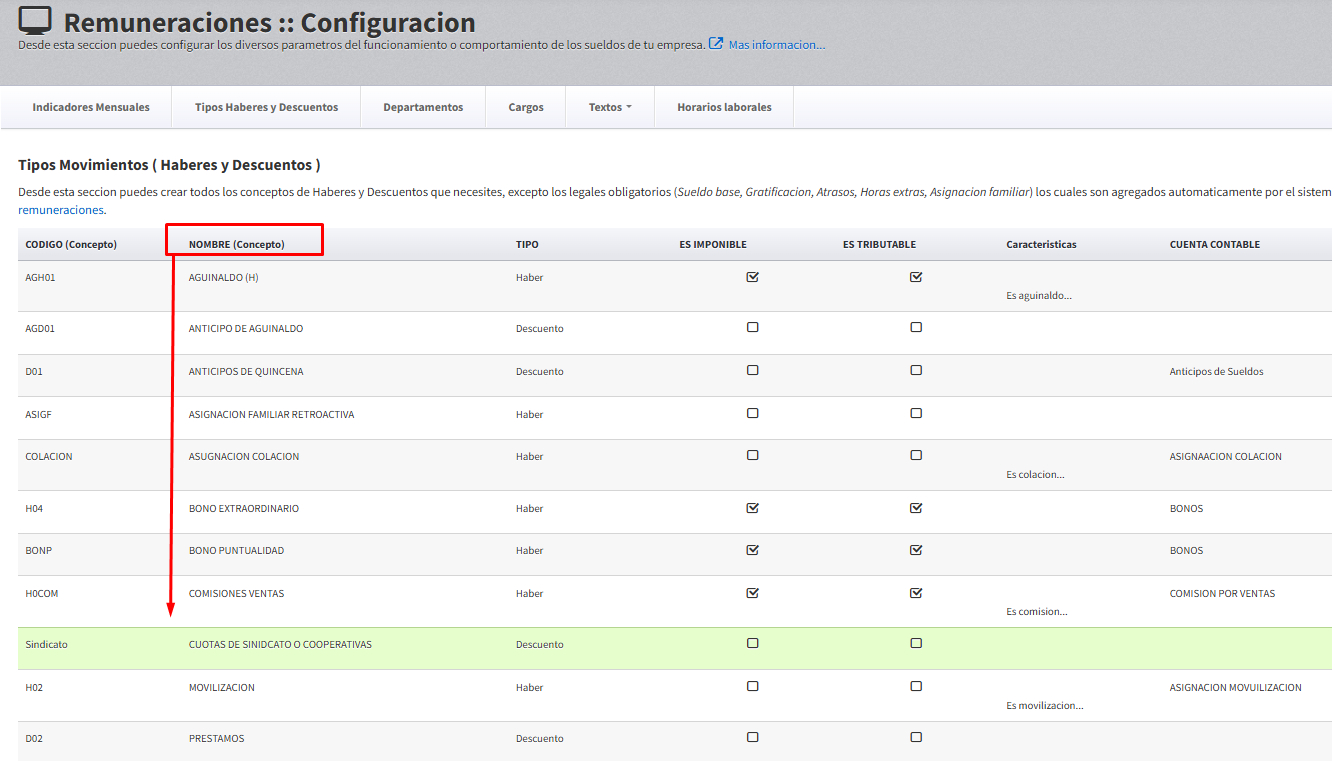Click the CUENTA CONTABLE column header
Image resolution: width=1332 pixels, height=761 pixels.
(1215, 244)
